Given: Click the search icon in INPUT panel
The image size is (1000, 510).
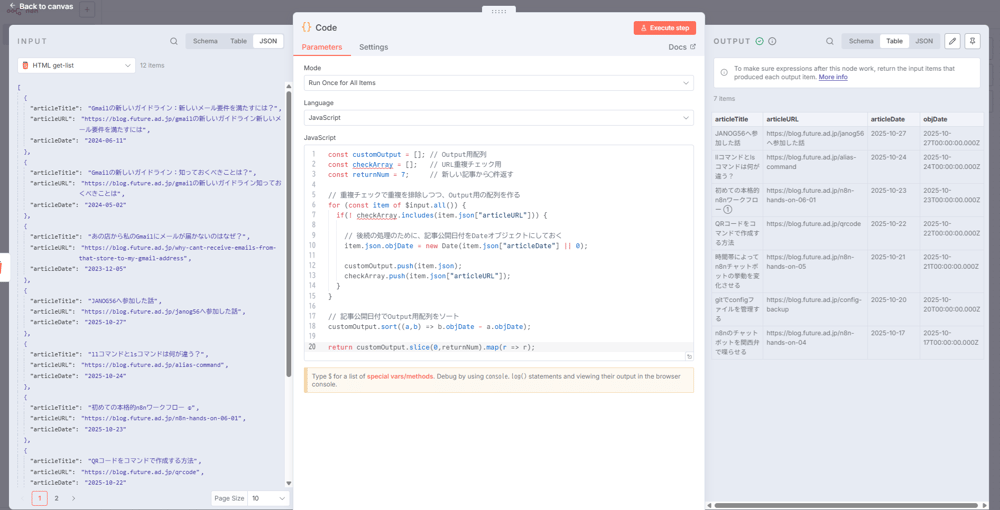Looking at the screenshot, I should pos(174,41).
